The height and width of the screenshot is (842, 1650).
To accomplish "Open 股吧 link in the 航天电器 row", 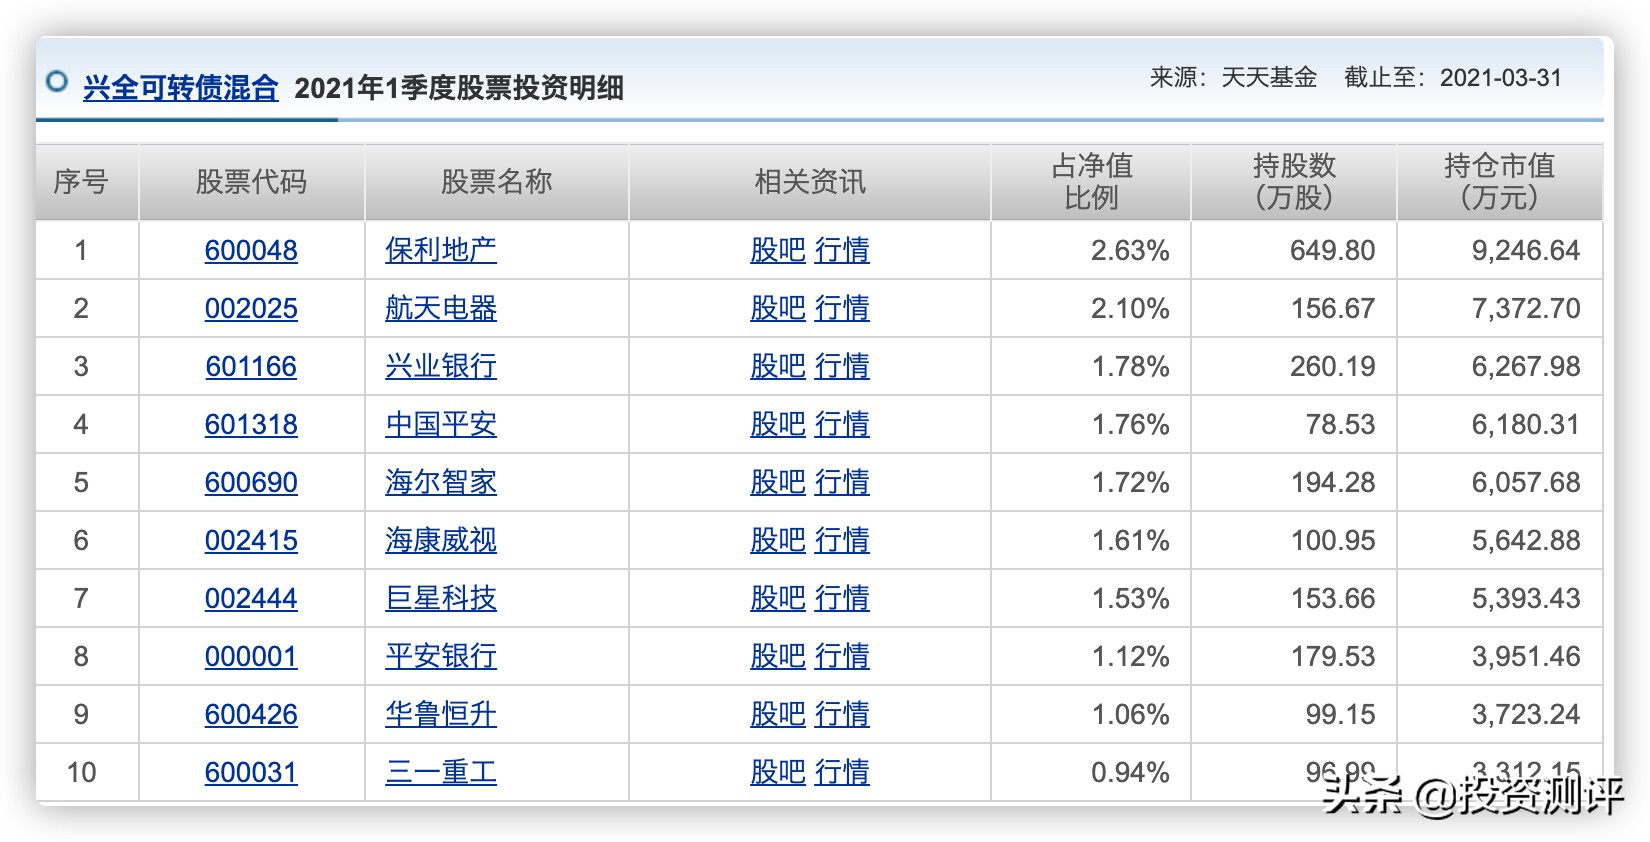I will (778, 308).
